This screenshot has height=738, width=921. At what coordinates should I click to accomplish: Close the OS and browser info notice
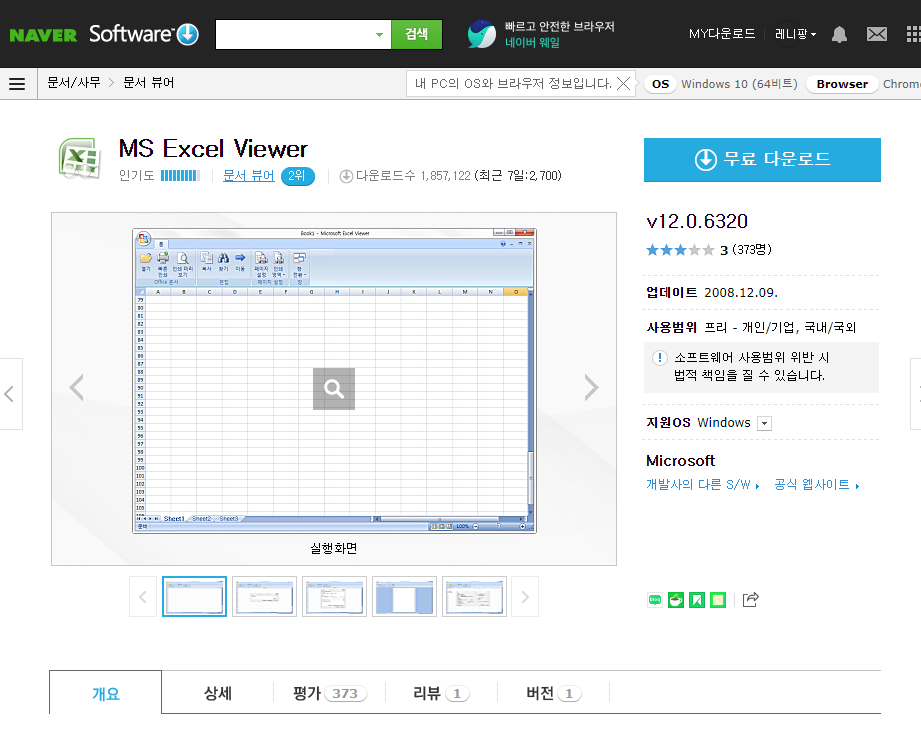pyautogui.click(x=623, y=83)
